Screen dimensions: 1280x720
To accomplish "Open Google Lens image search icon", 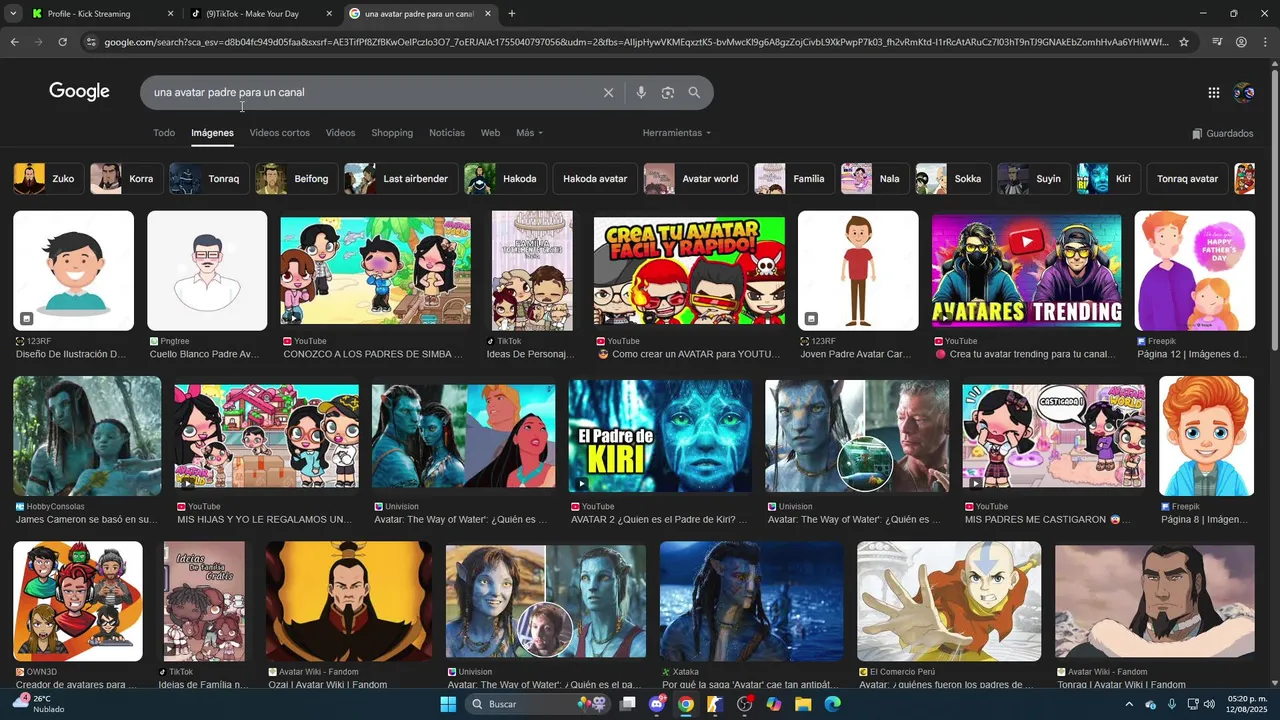I will (x=668, y=93).
